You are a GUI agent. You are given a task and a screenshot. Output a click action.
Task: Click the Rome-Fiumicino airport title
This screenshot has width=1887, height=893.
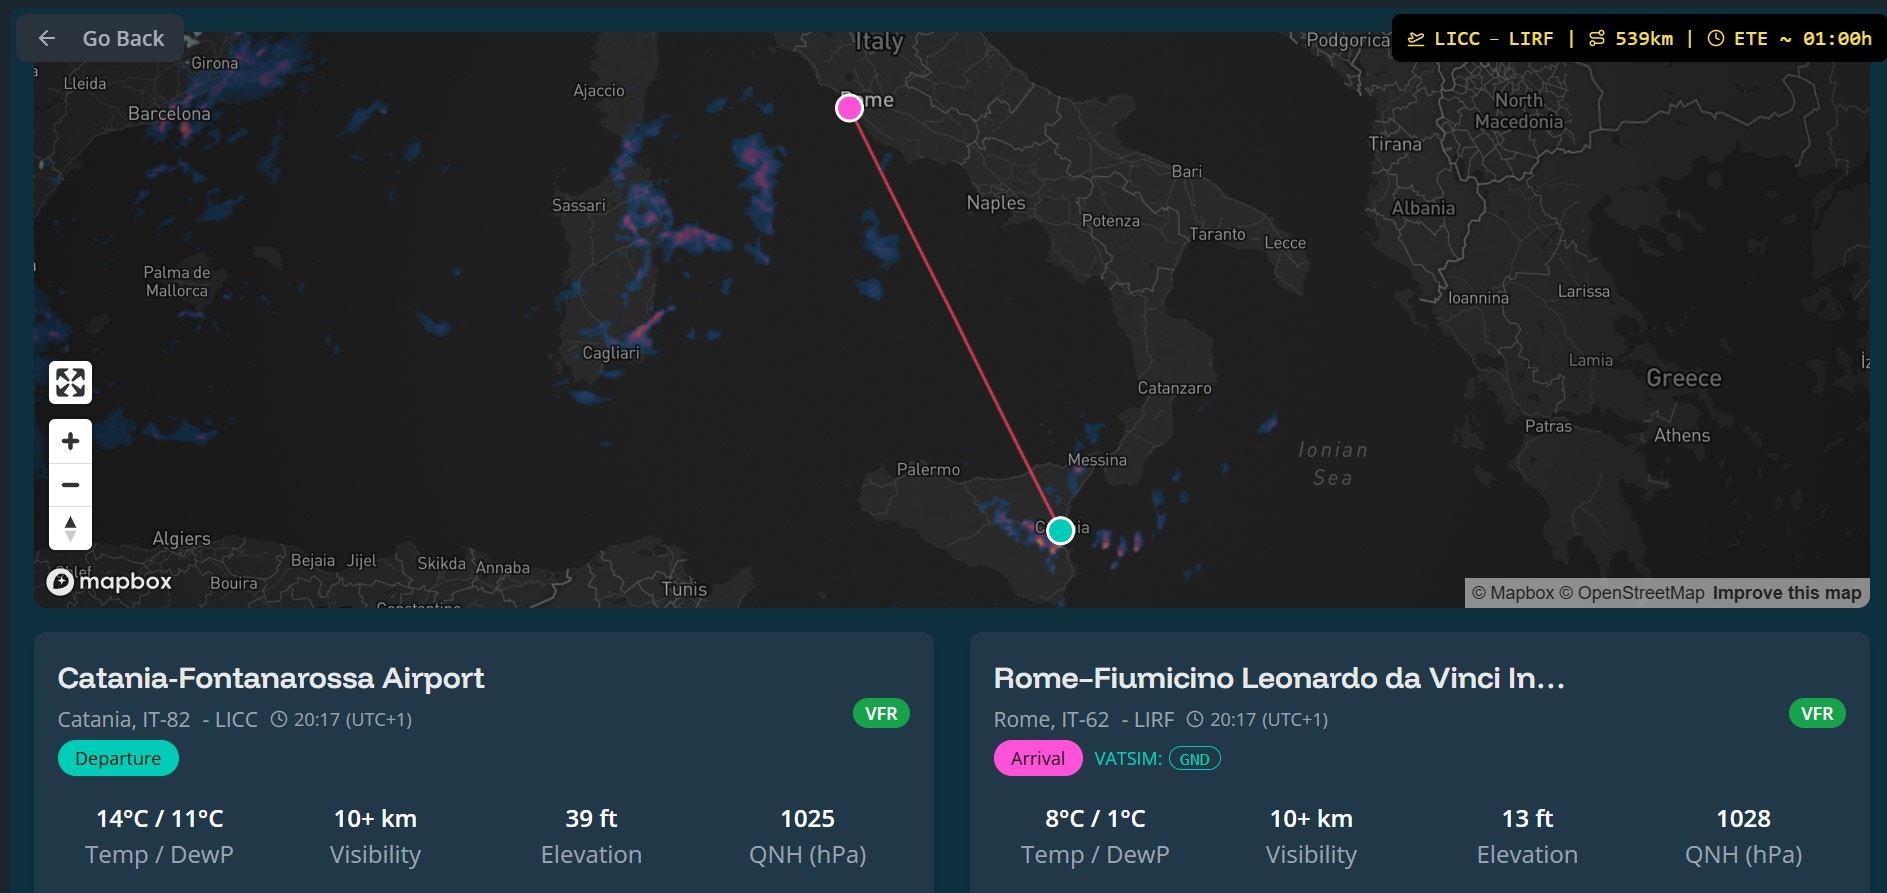(x=1278, y=678)
